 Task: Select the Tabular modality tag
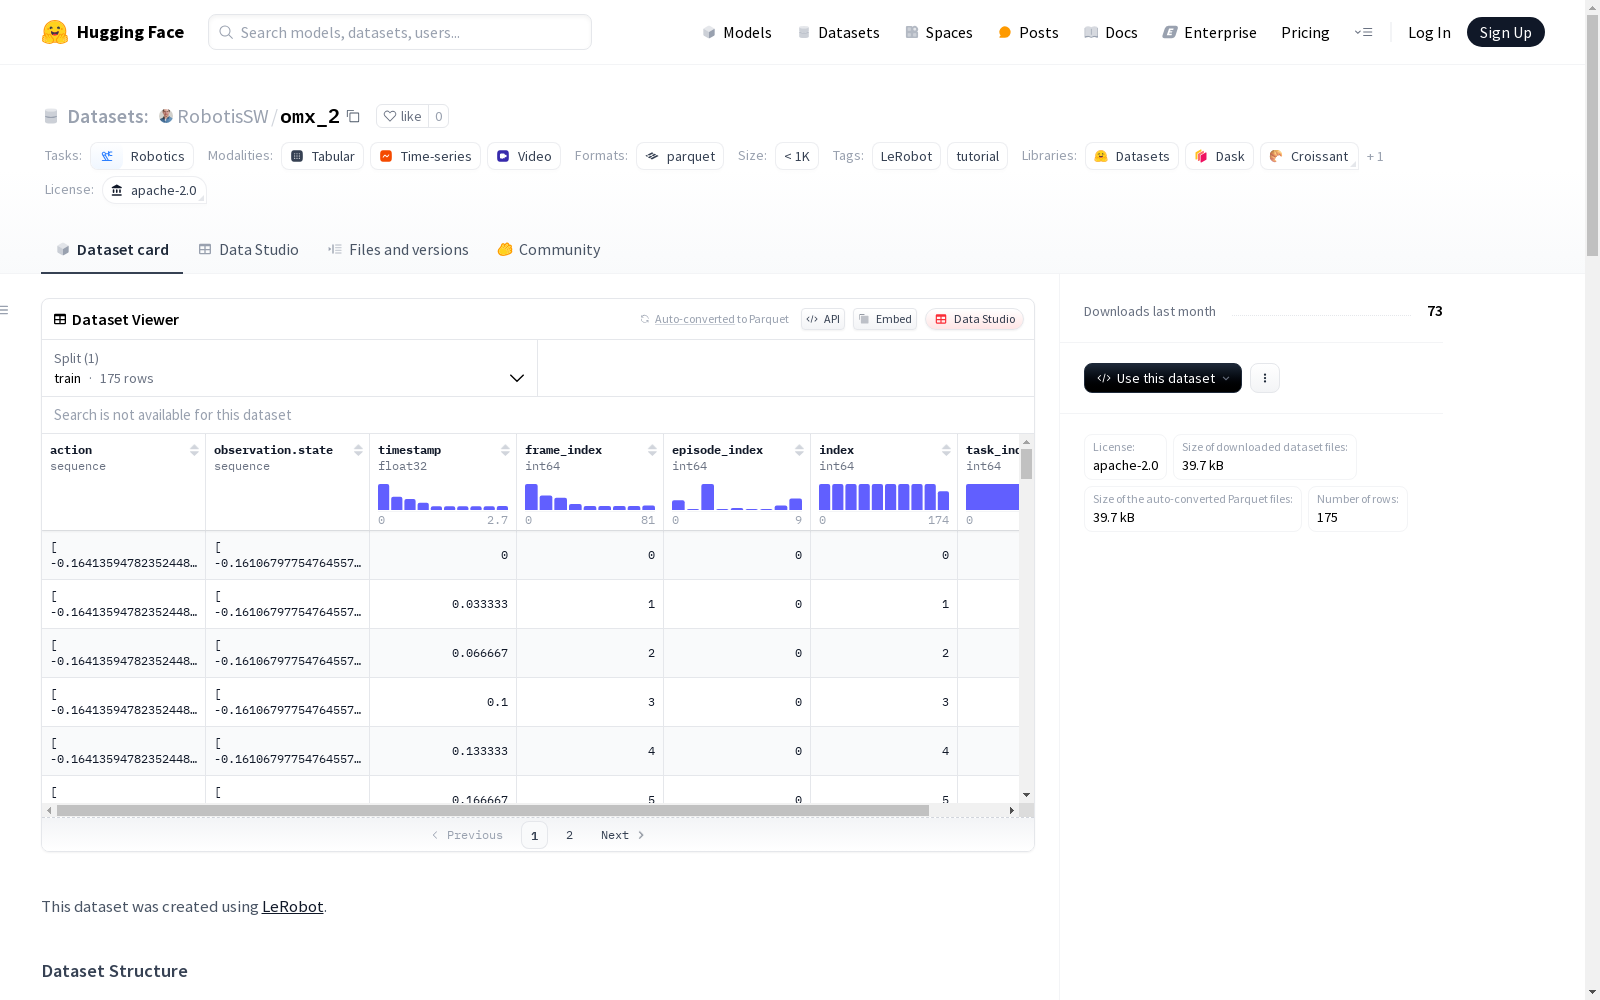point(322,156)
